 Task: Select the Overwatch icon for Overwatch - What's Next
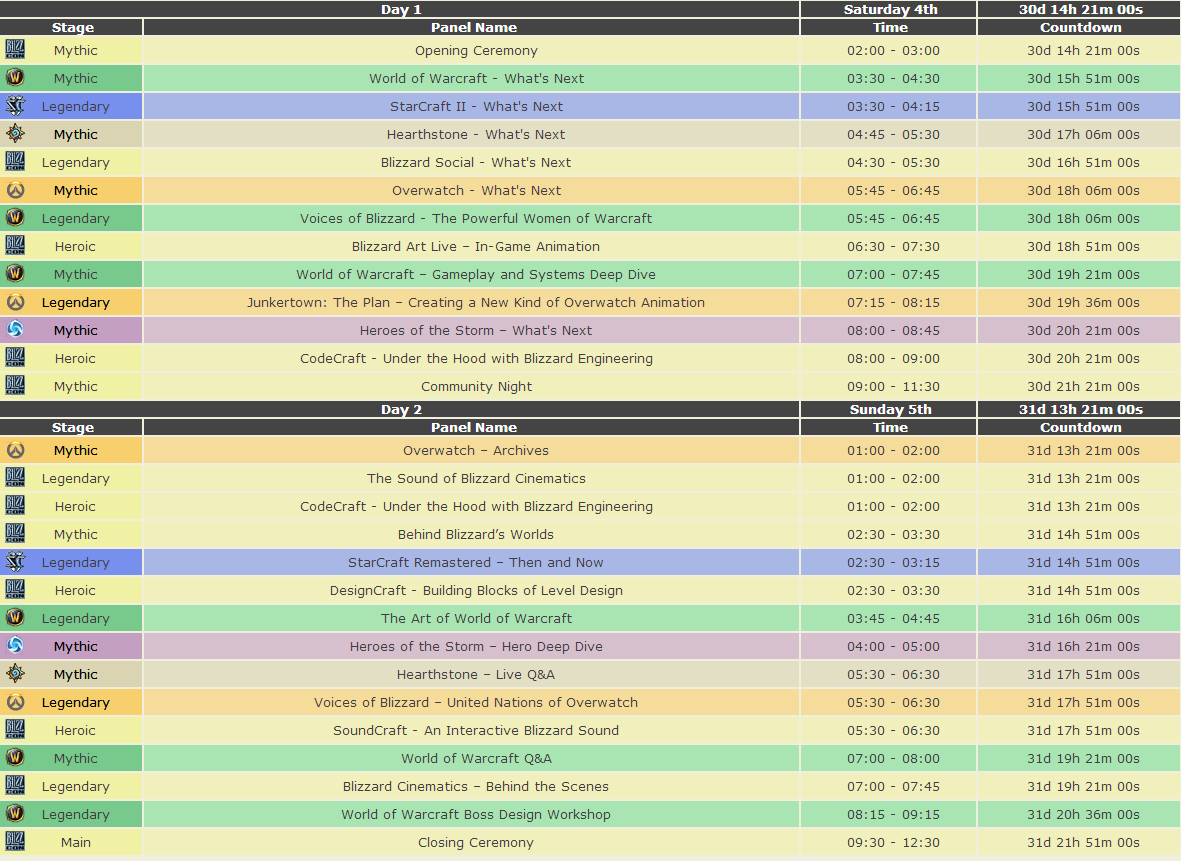[x=15, y=190]
